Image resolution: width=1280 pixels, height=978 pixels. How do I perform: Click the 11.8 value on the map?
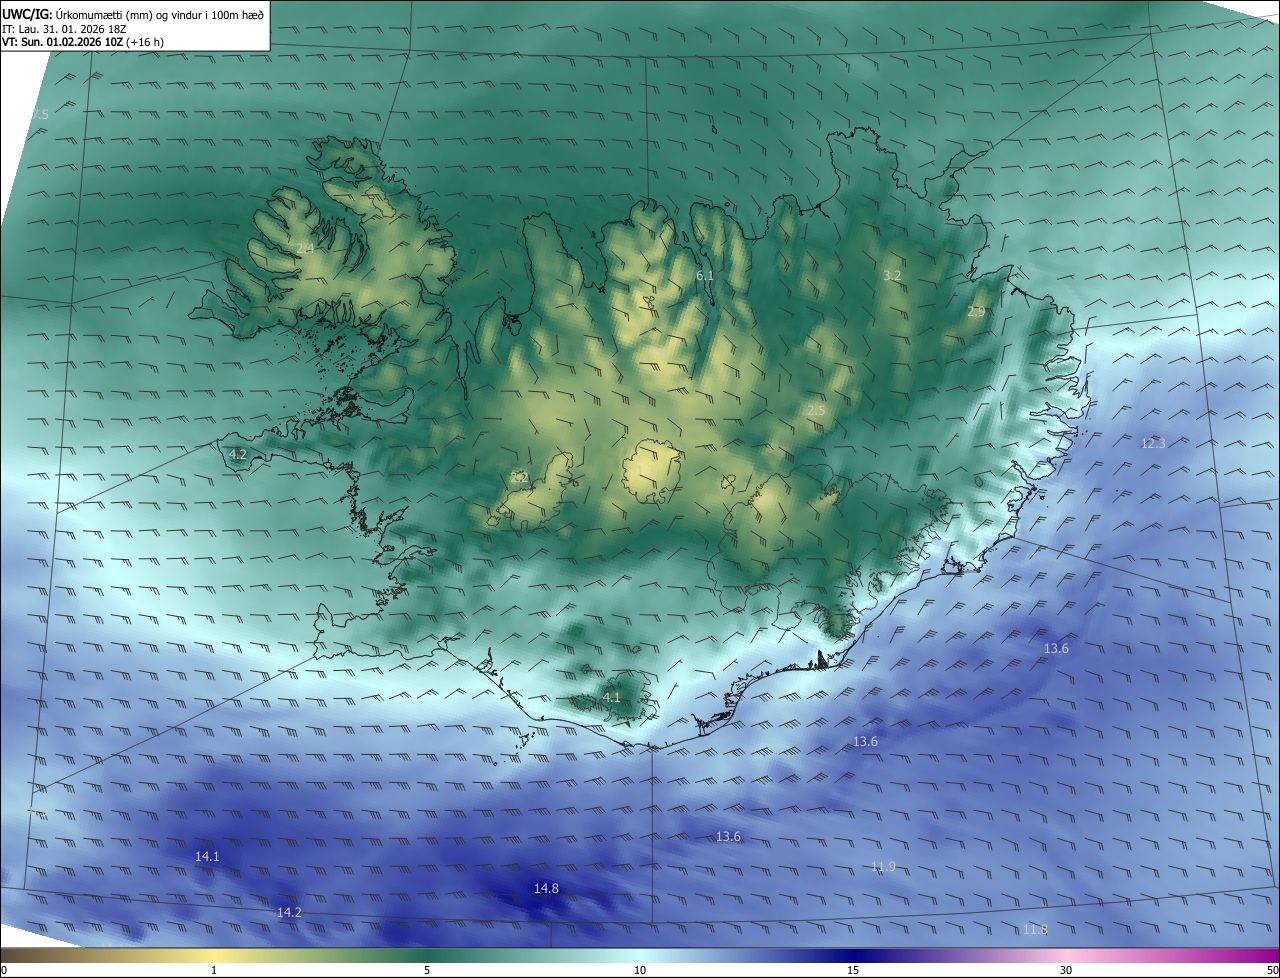point(1035,929)
